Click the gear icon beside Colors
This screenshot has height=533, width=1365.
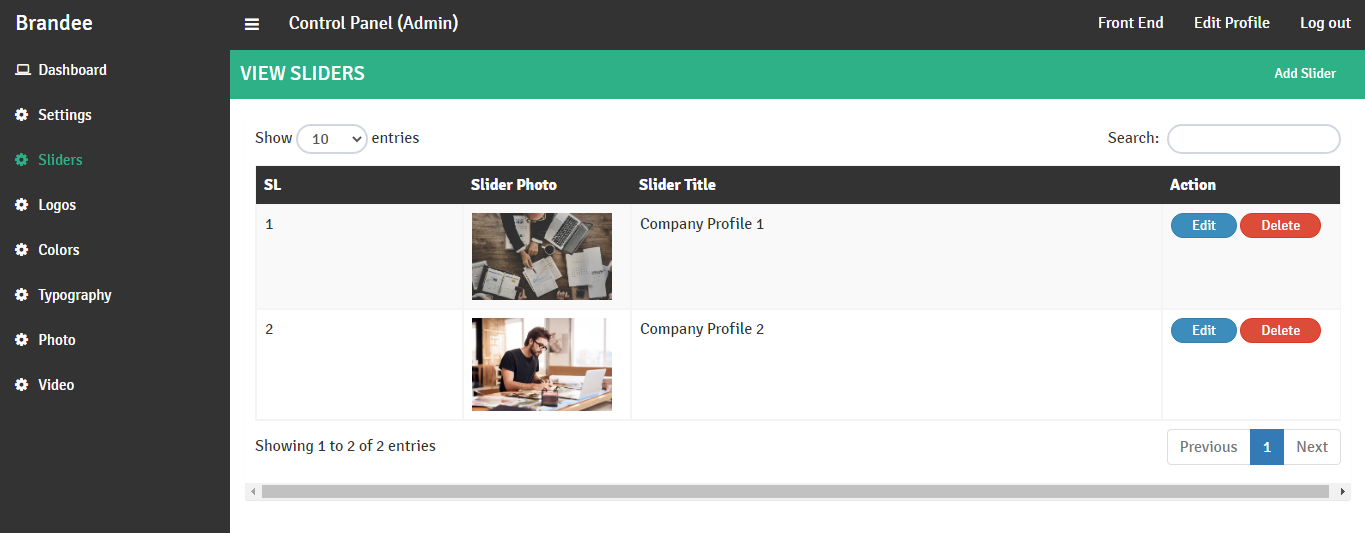click(x=22, y=250)
